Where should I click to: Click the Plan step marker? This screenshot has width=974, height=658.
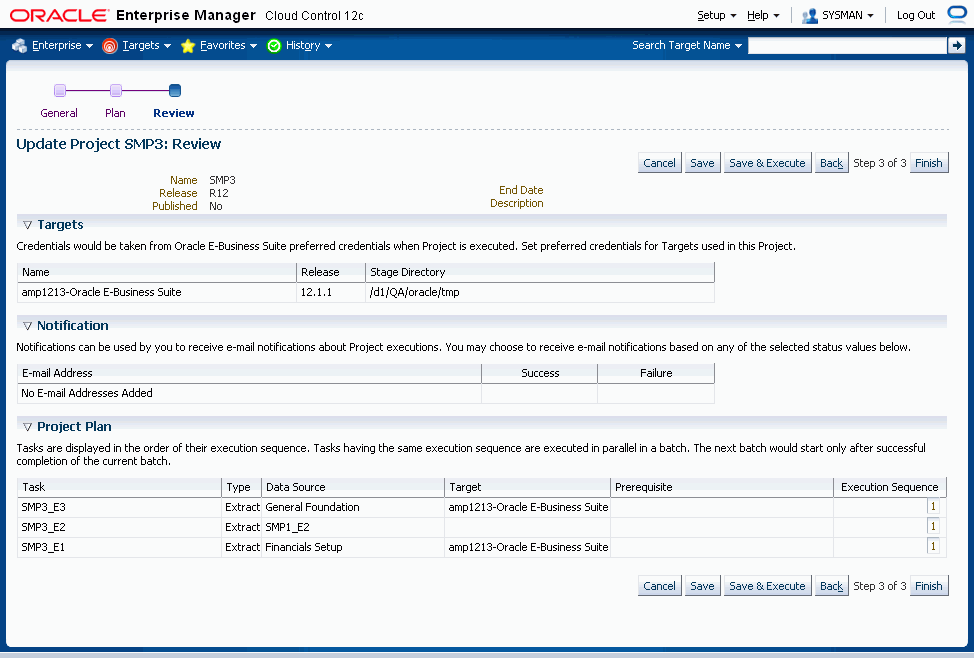116,91
